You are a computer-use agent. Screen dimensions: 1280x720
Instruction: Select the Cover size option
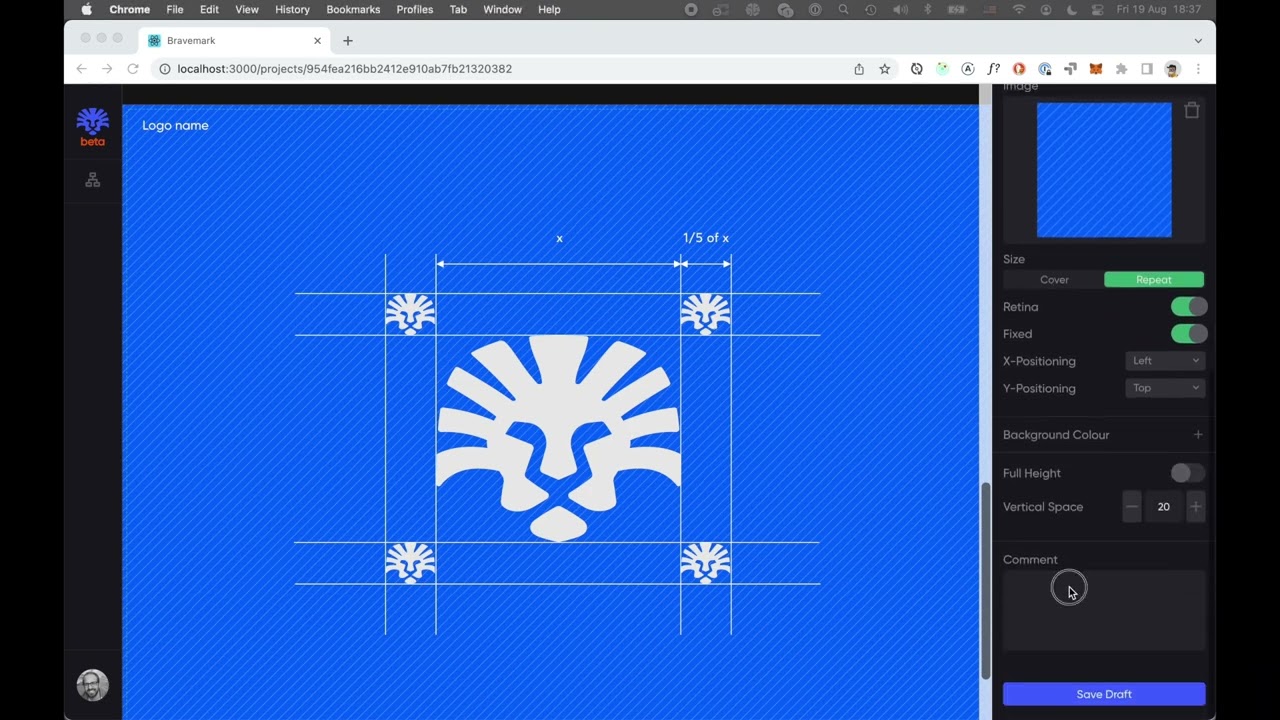(x=1054, y=280)
